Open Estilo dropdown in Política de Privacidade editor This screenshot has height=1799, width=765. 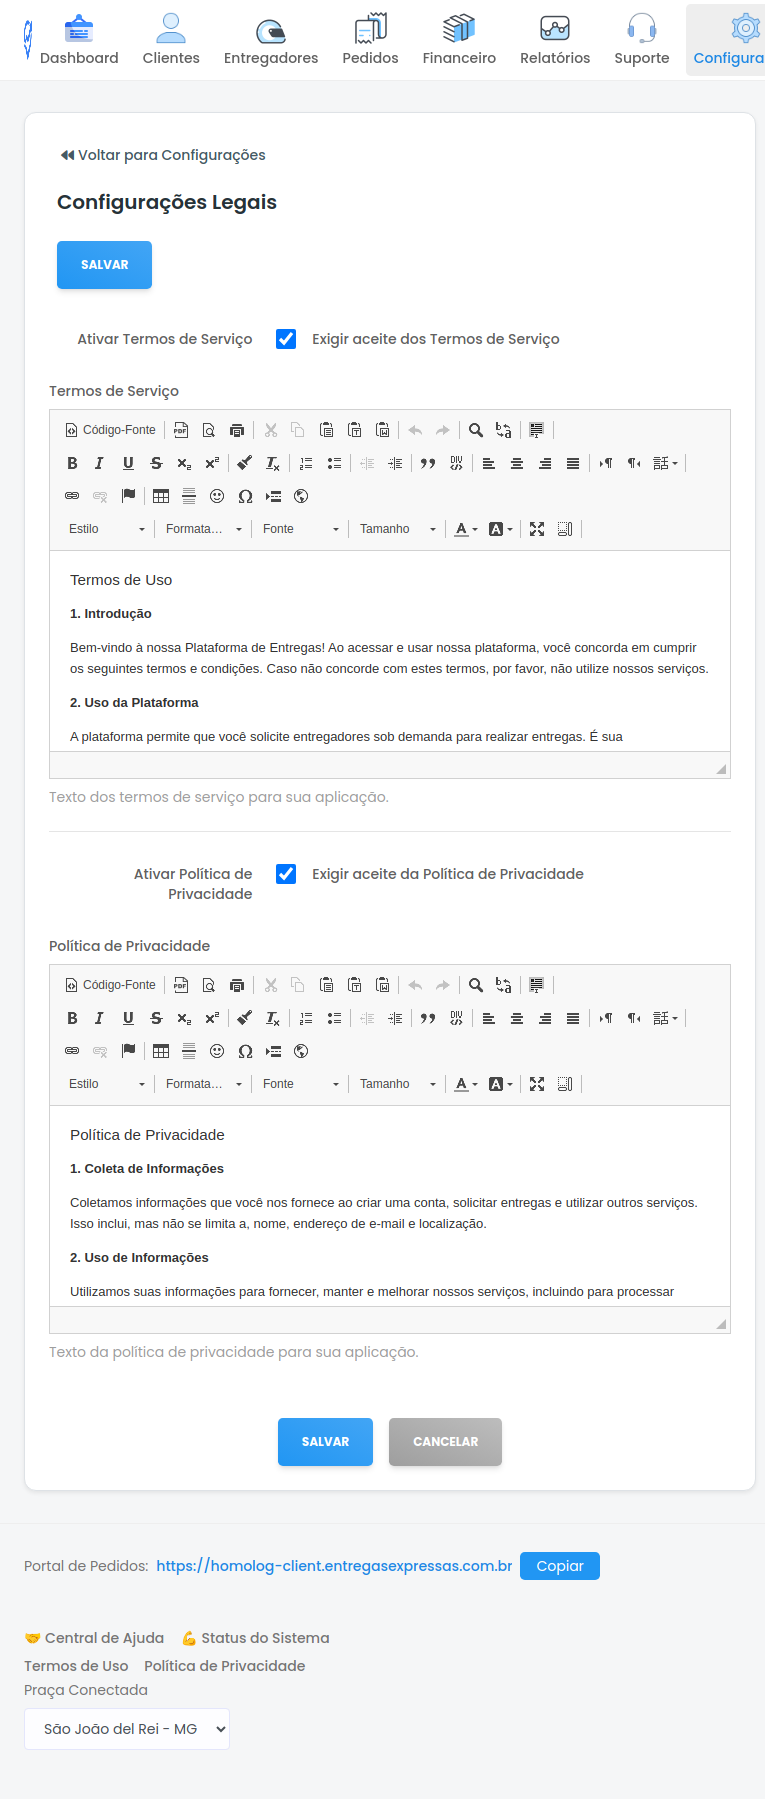click(x=106, y=1084)
